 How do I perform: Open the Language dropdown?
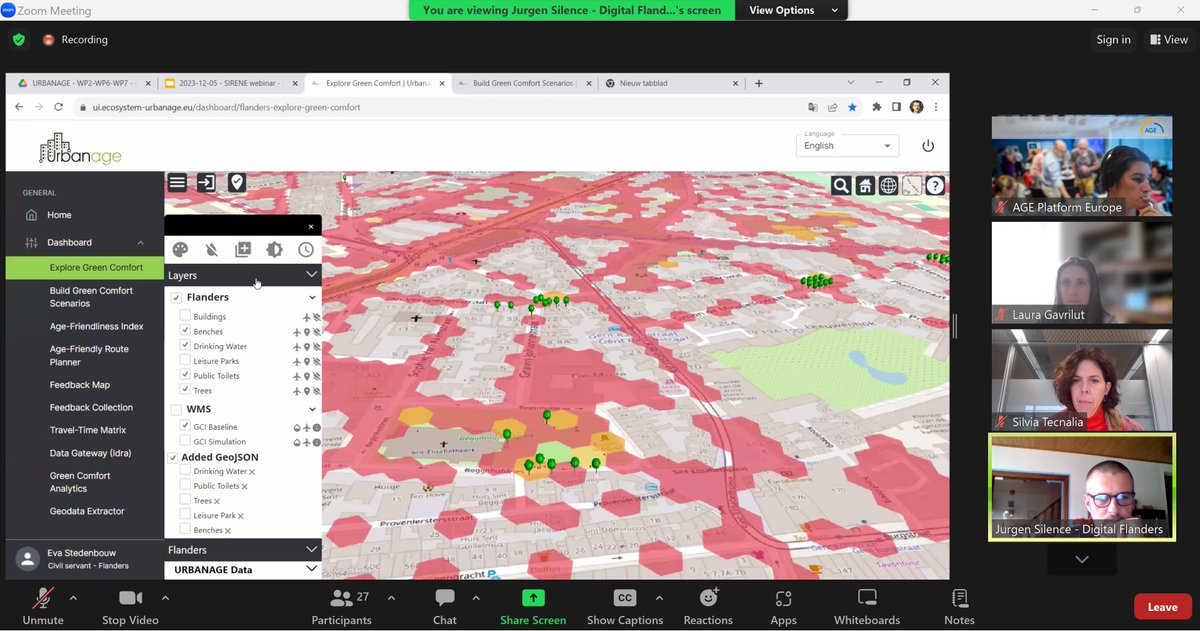tap(848, 145)
